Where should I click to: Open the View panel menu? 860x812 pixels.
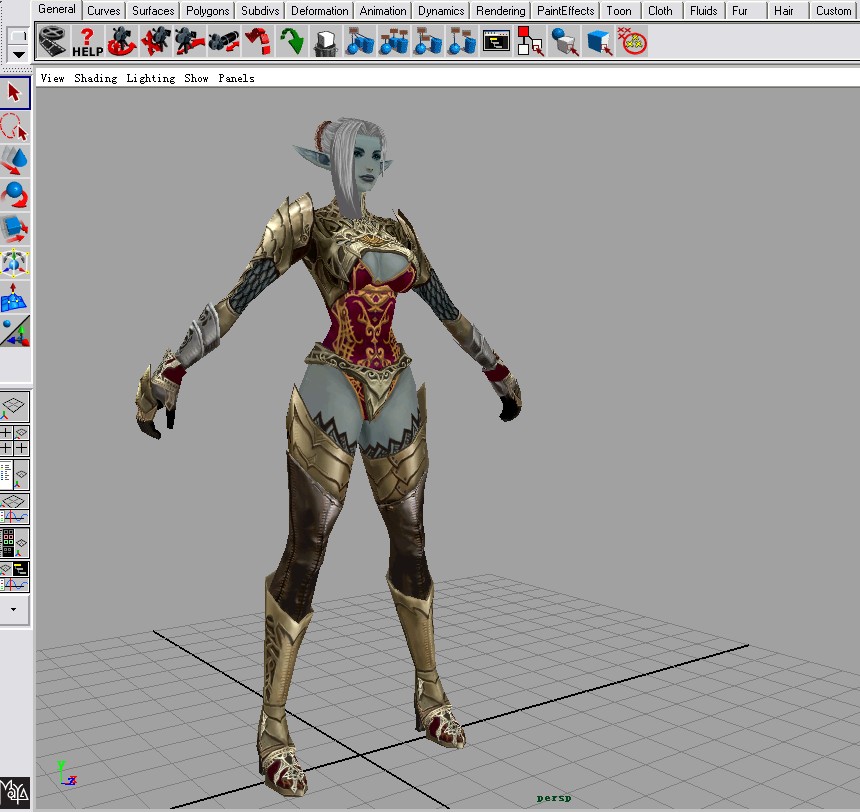coord(53,78)
